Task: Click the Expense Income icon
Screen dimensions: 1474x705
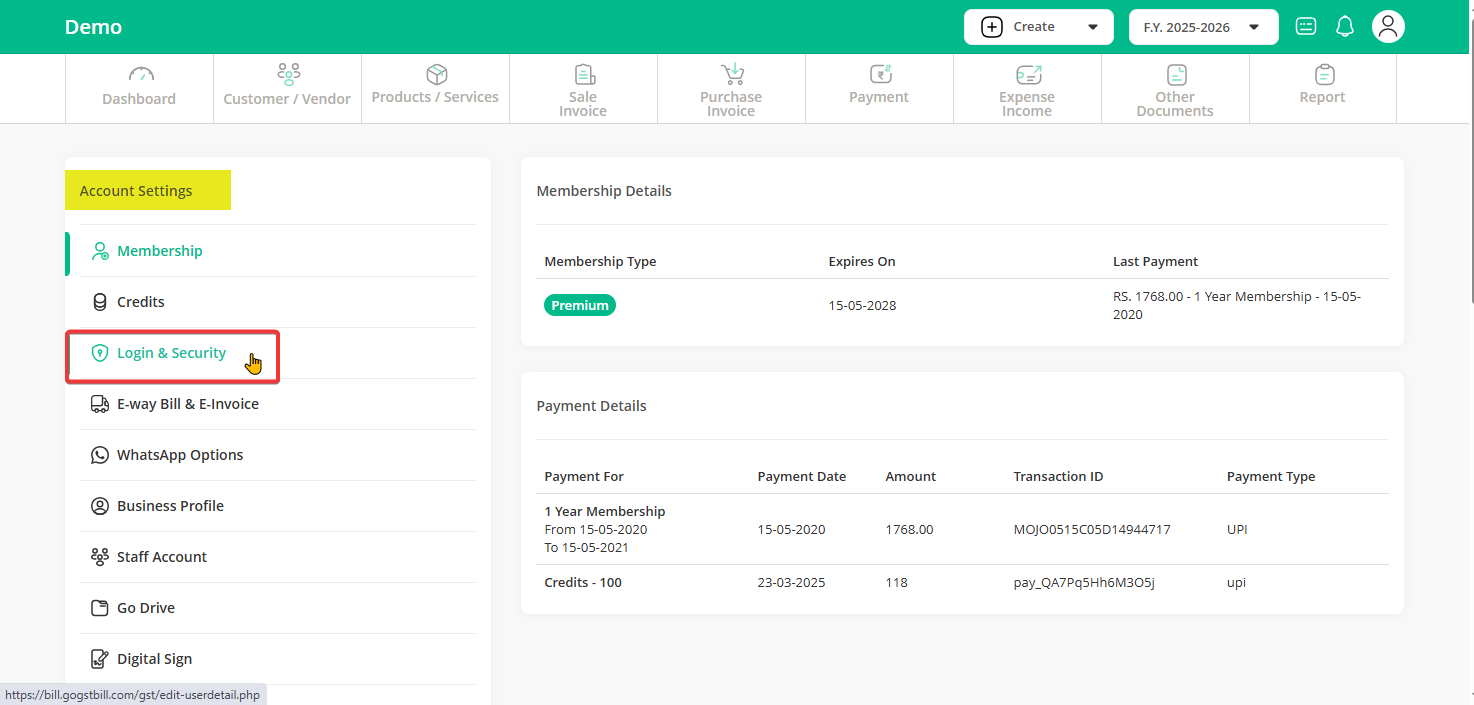Action: click(1028, 75)
